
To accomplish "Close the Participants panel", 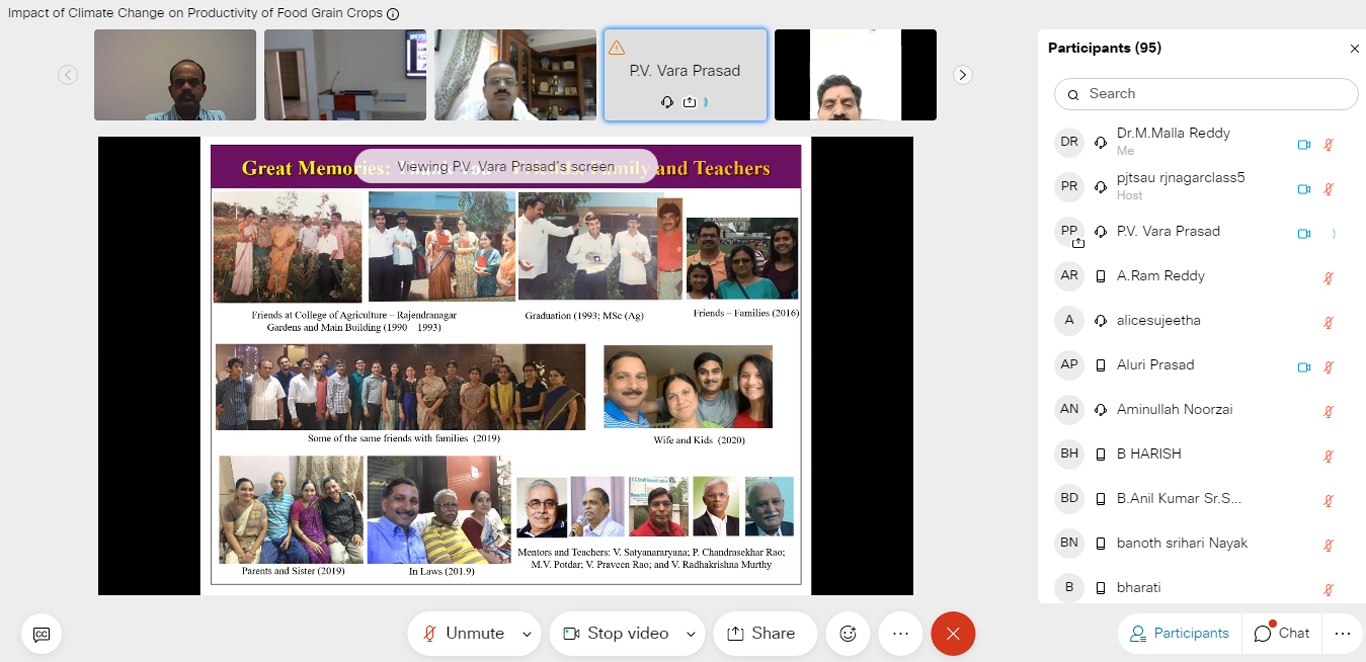I will click(1355, 48).
